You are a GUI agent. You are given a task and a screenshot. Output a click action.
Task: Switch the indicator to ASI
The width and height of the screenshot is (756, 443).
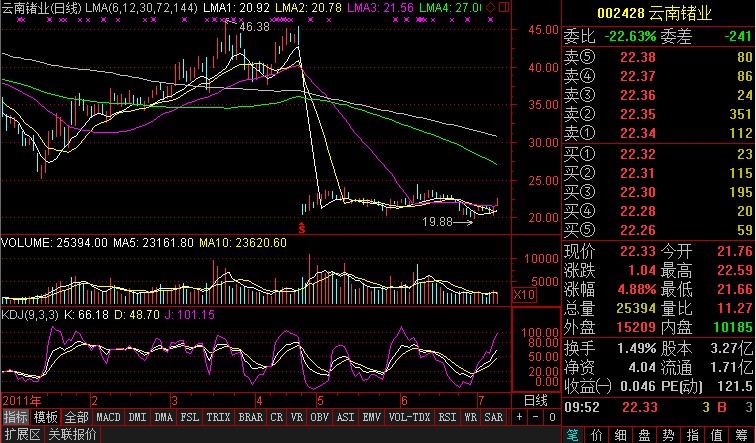(x=345, y=417)
